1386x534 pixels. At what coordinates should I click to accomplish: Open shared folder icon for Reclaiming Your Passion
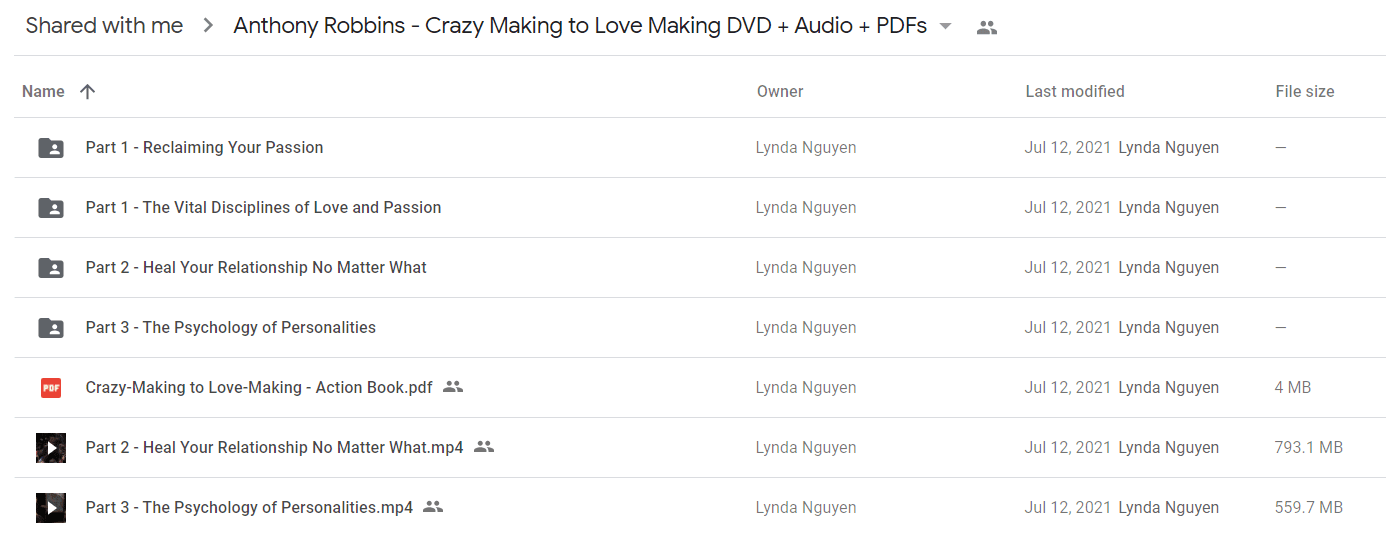tap(51, 148)
